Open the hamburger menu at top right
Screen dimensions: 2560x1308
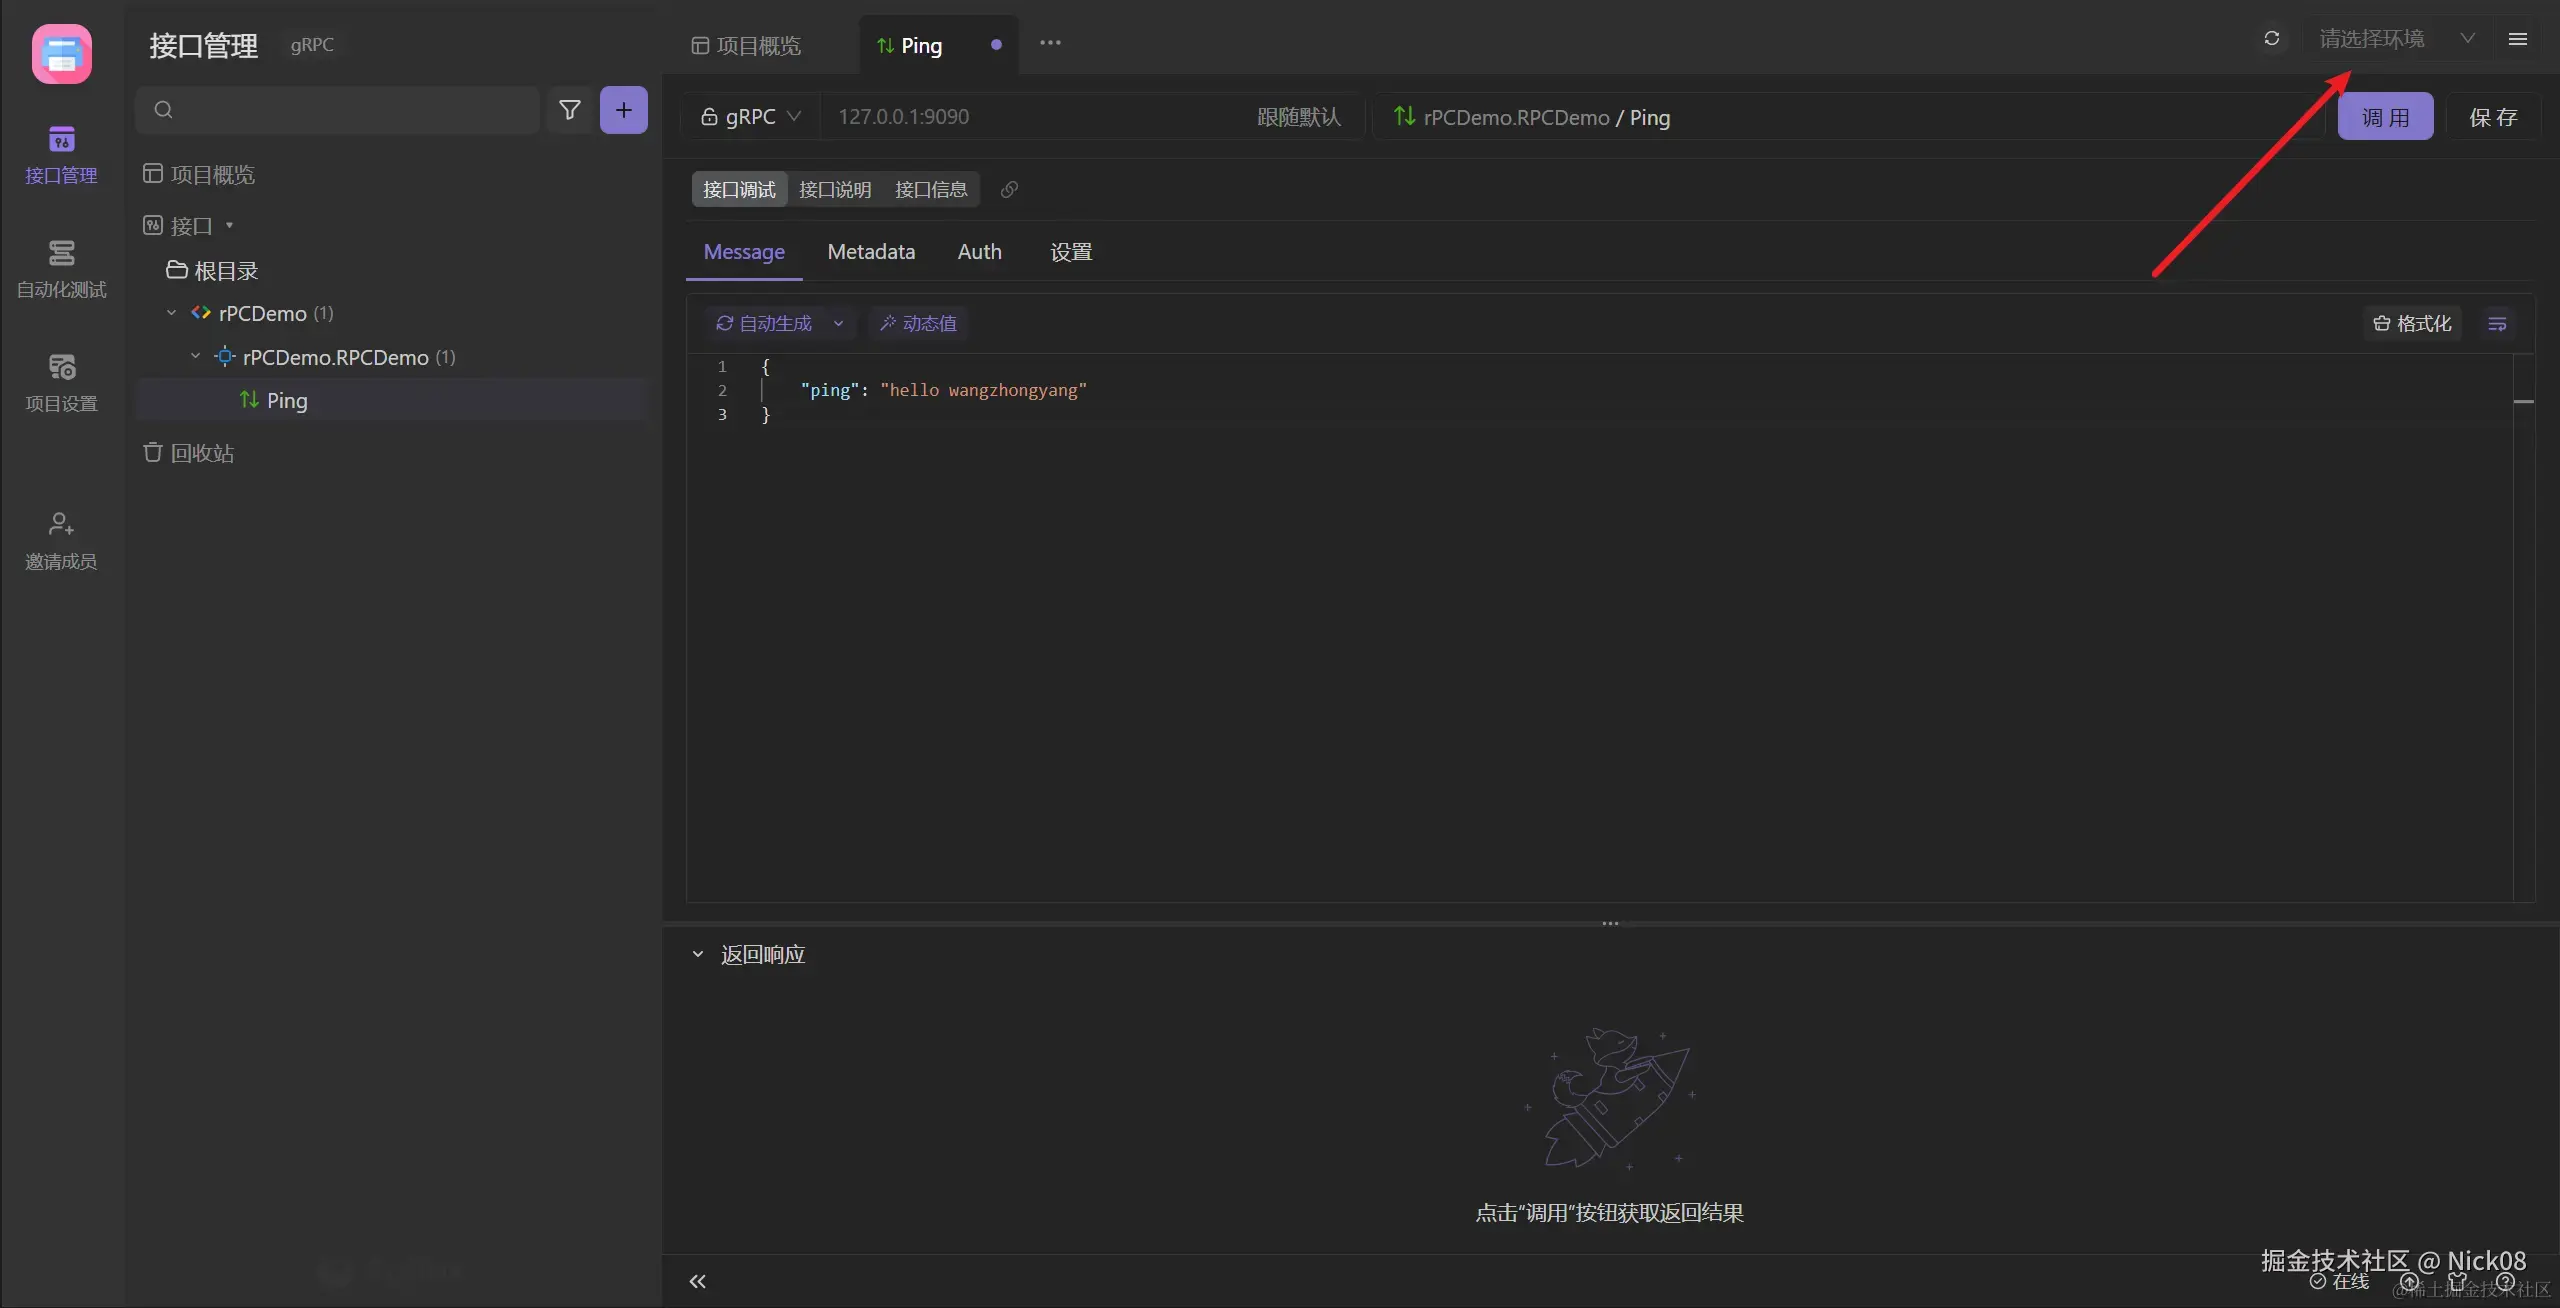click(2517, 39)
